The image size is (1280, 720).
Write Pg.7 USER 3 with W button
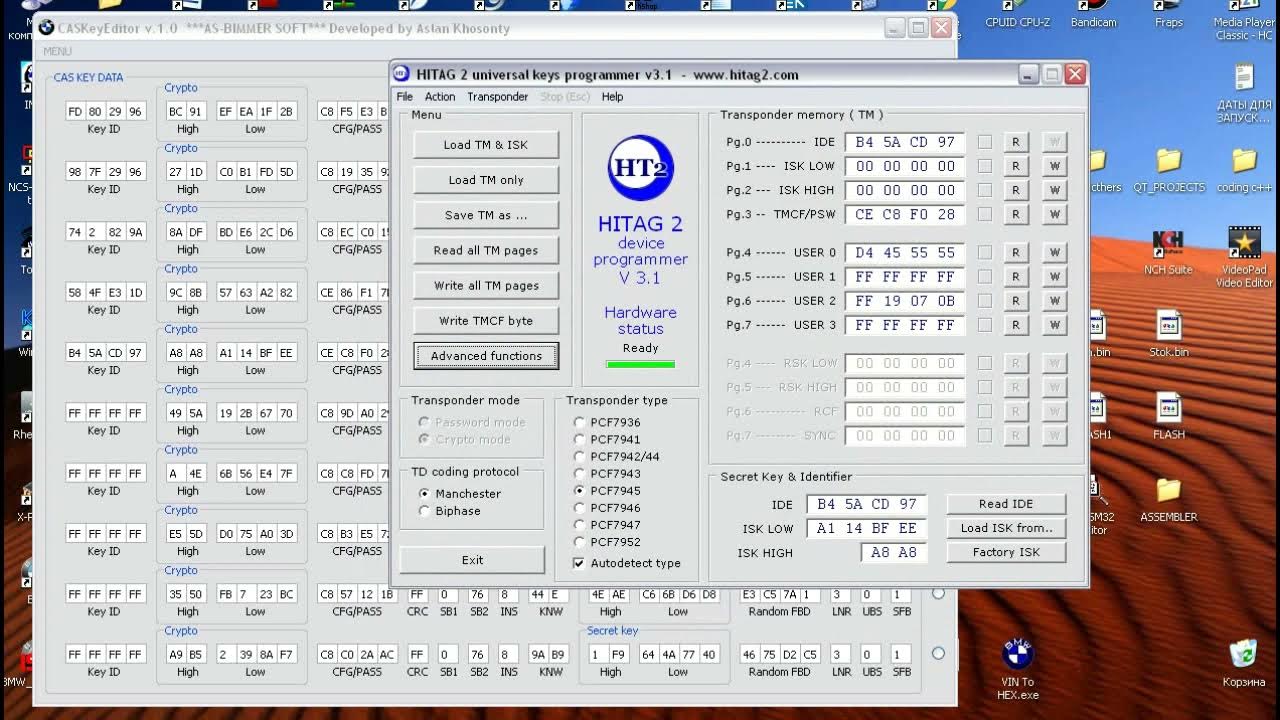point(1054,324)
